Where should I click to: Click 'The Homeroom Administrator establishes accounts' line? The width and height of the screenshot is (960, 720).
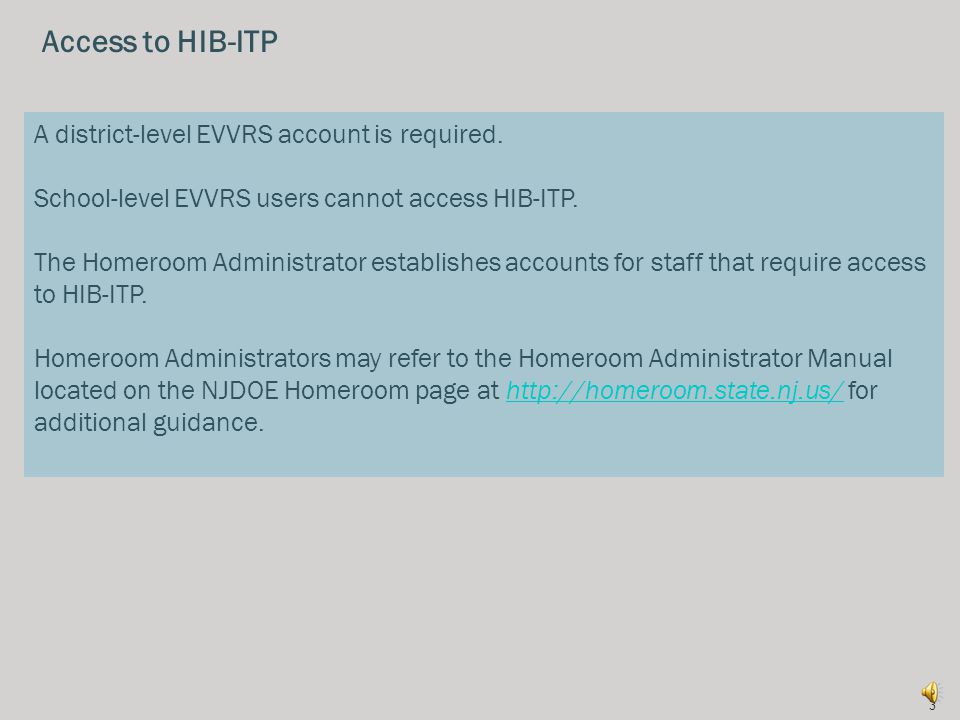tap(479, 263)
